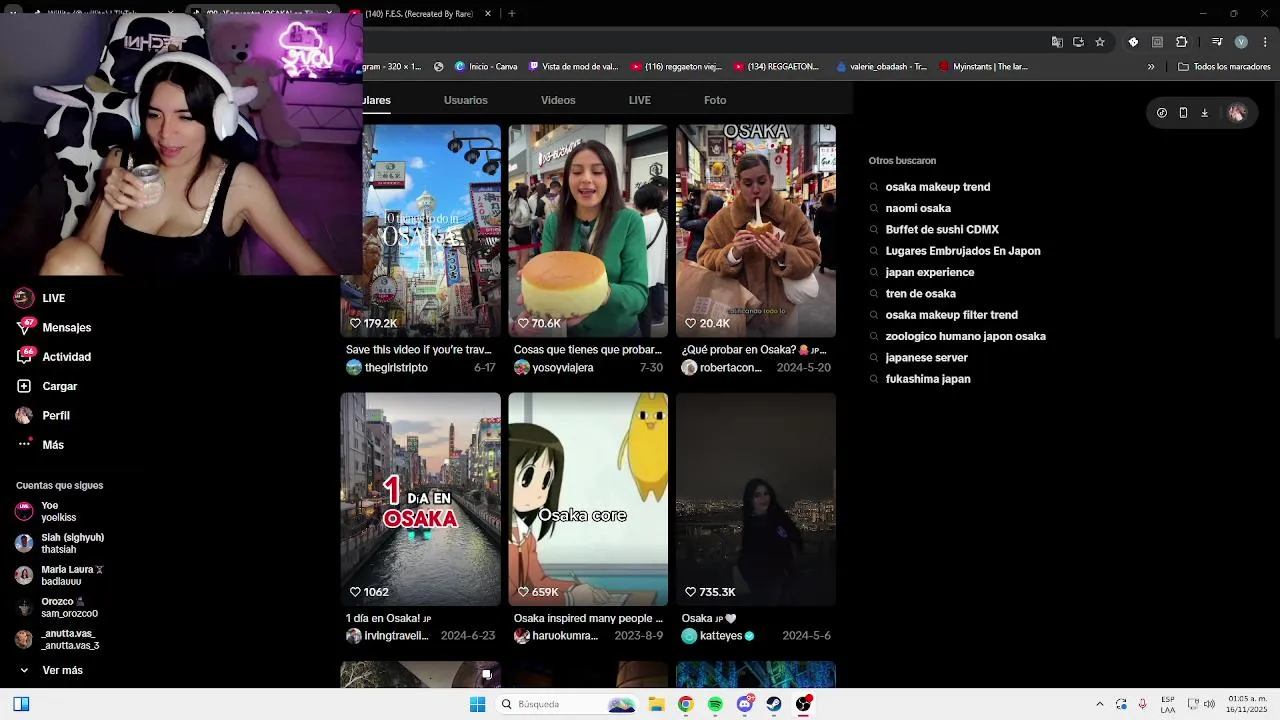Search for japan experience suggestion
Screen dimensions: 1280x720
pos(929,272)
